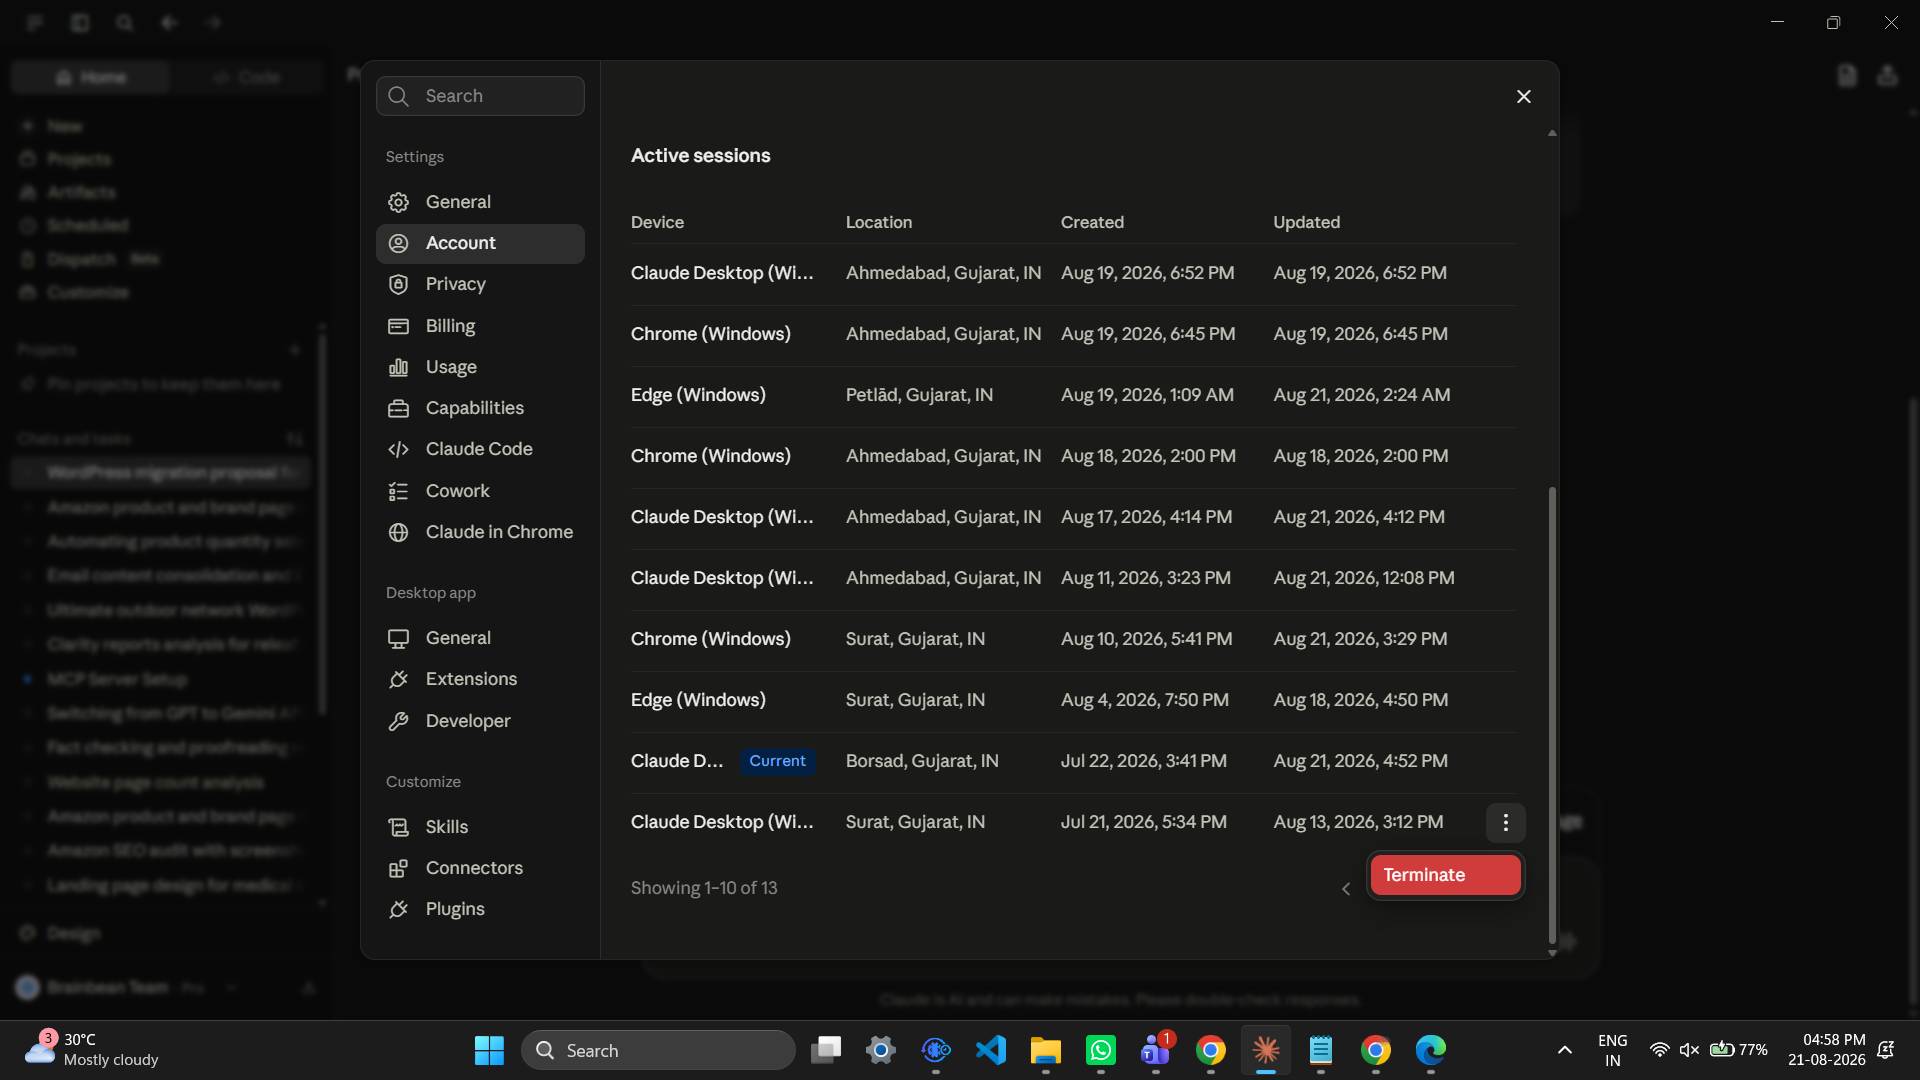Terminate the selected session

click(x=1445, y=875)
